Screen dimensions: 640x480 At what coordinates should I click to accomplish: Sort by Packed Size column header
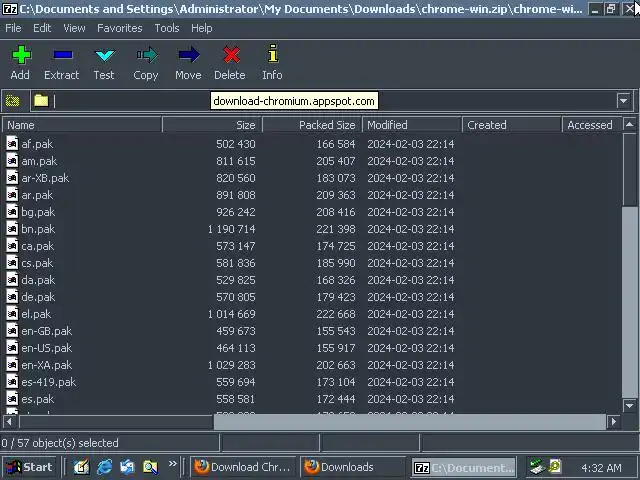point(312,125)
